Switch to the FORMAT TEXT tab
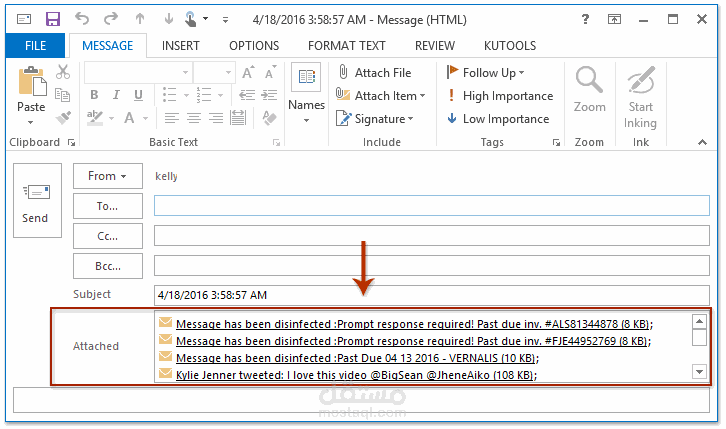The image size is (726, 429). pos(346,46)
